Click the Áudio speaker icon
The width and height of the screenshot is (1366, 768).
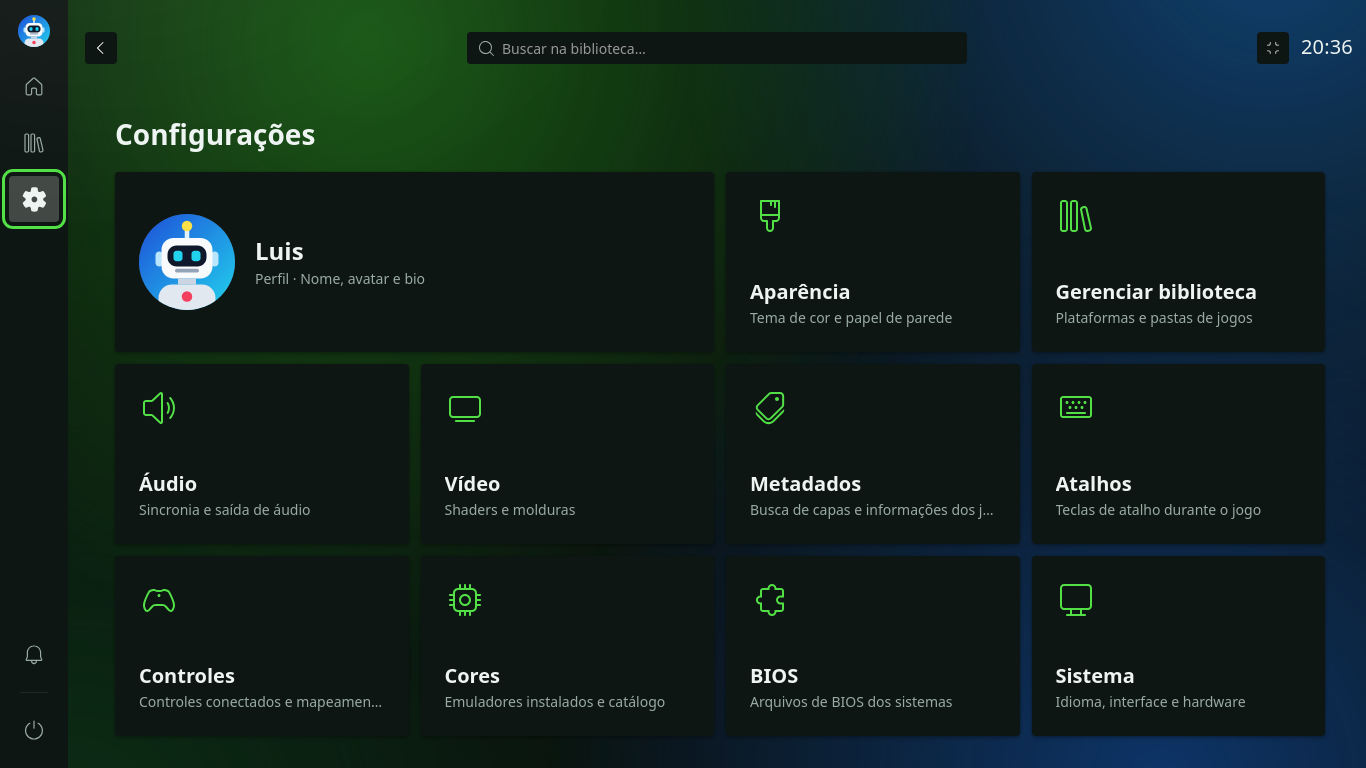pyautogui.click(x=159, y=408)
